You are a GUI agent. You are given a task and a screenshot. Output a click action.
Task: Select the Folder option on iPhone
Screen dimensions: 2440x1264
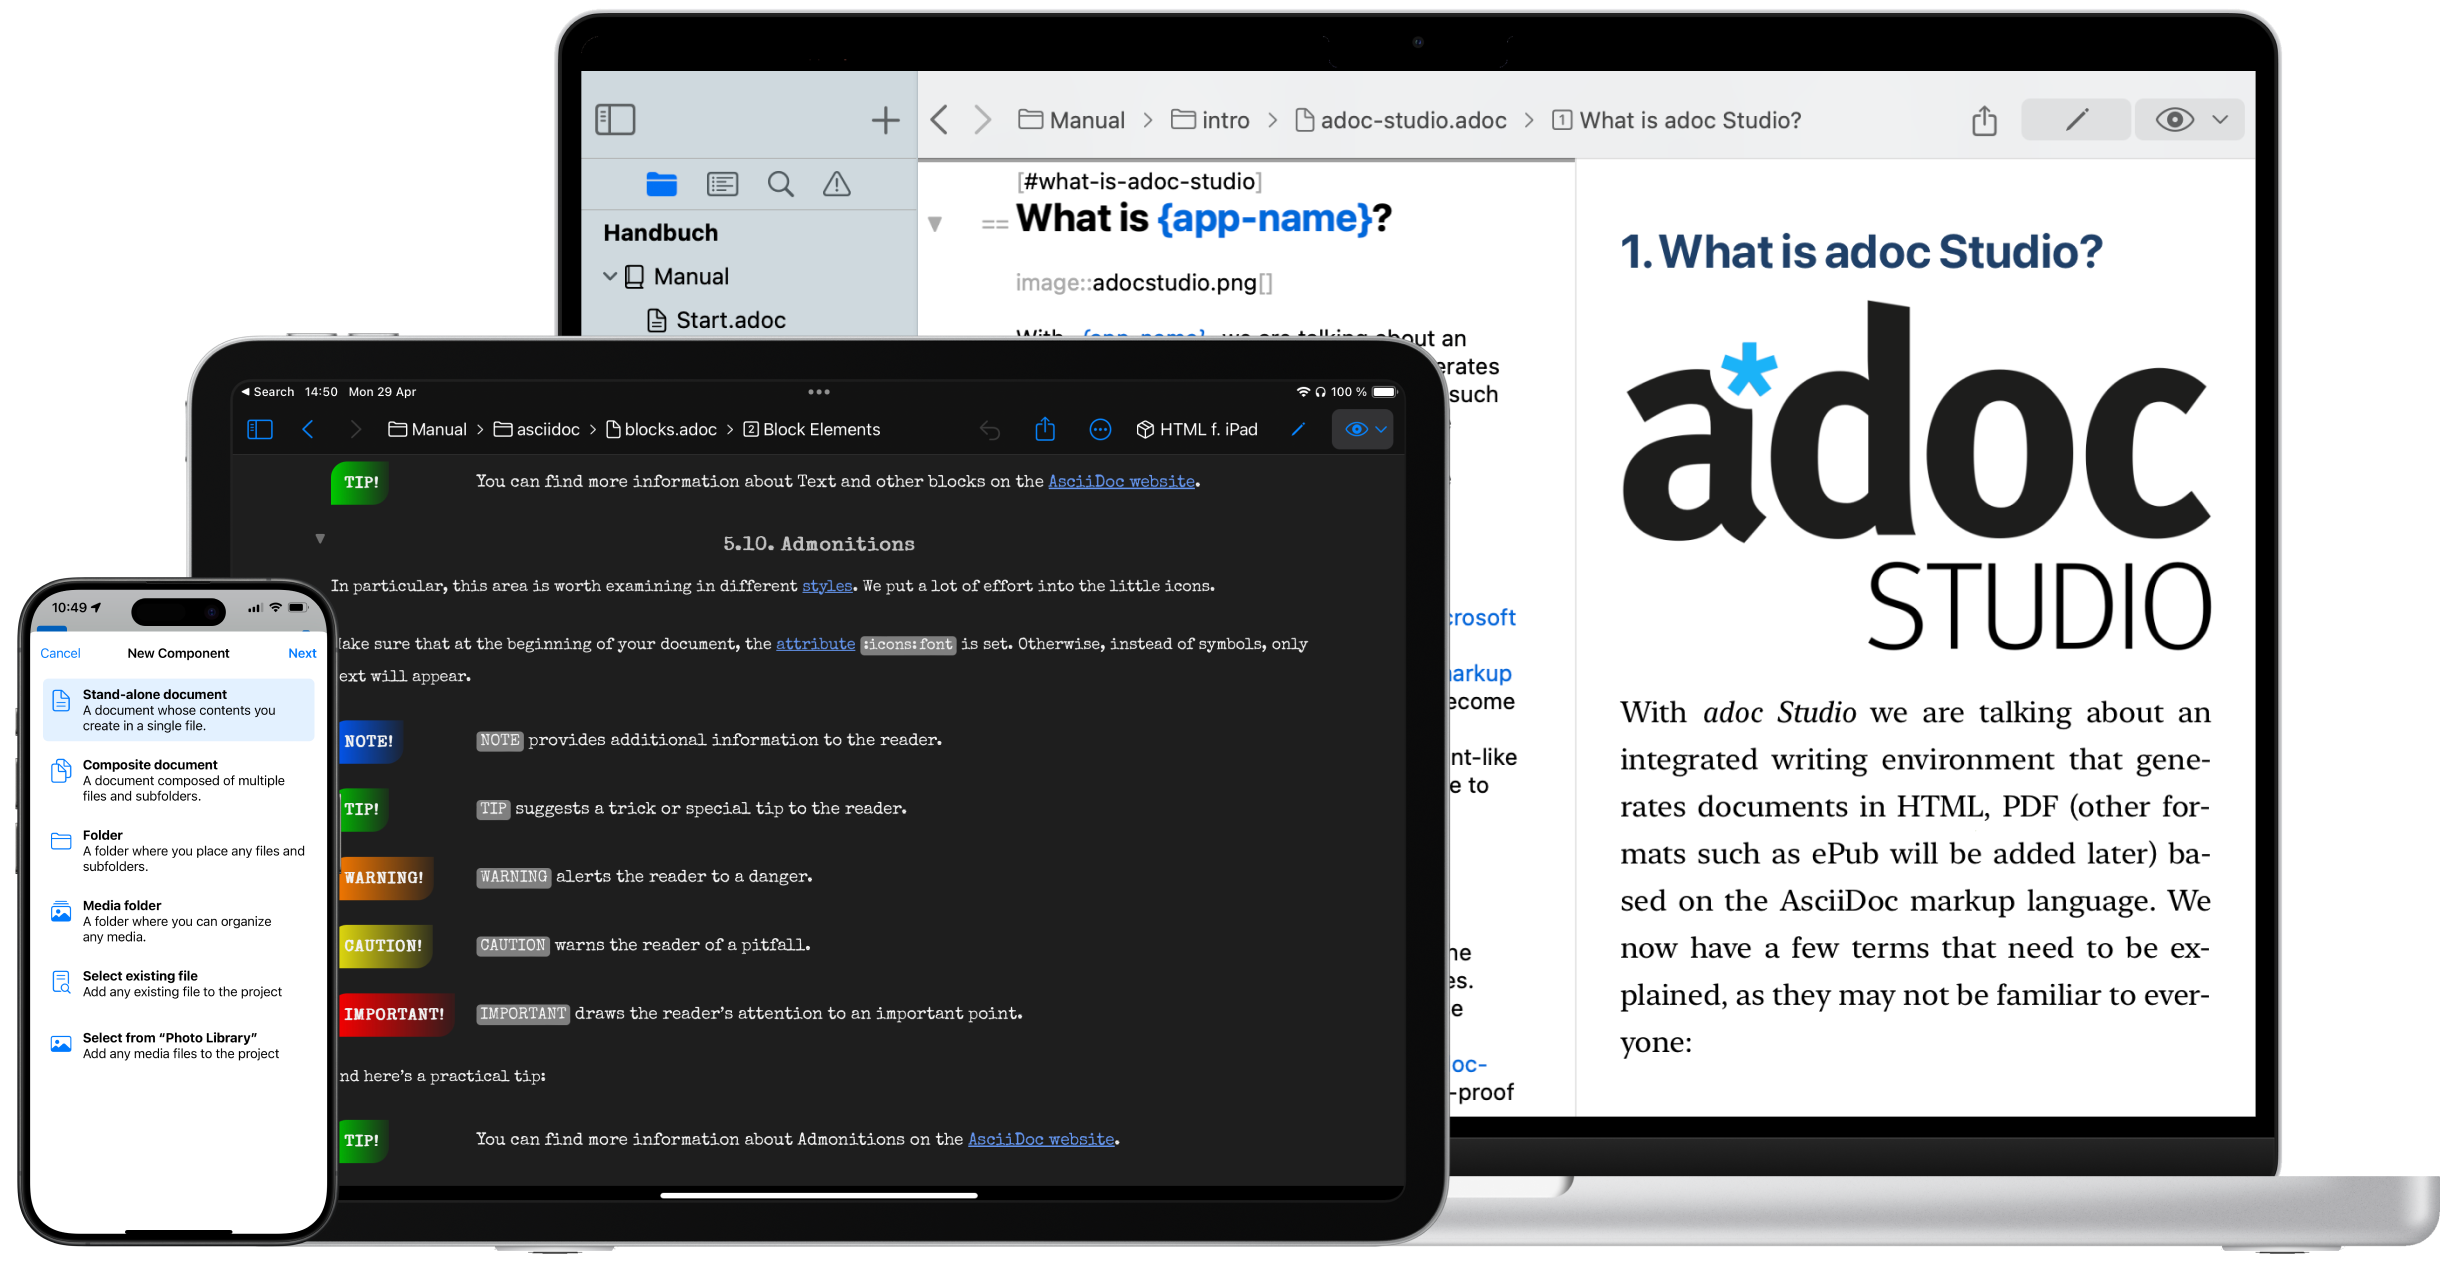coord(179,851)
